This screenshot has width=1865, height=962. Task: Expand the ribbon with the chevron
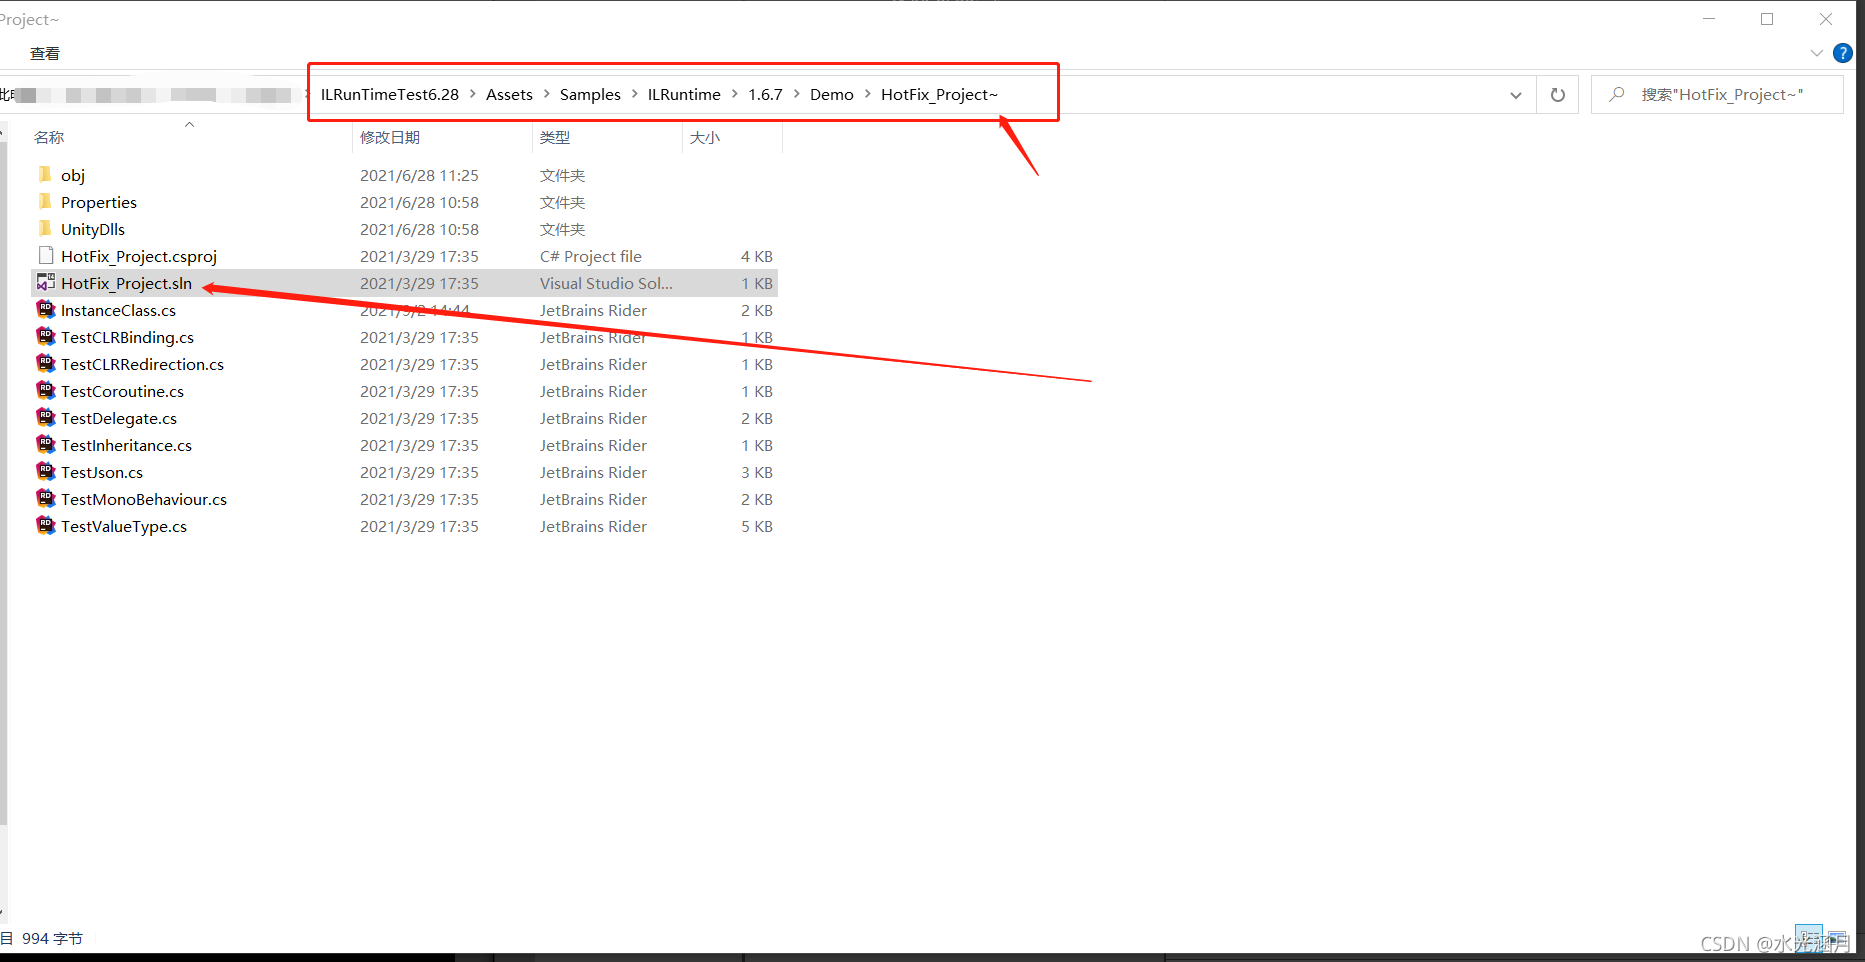tap(1816, 53)
